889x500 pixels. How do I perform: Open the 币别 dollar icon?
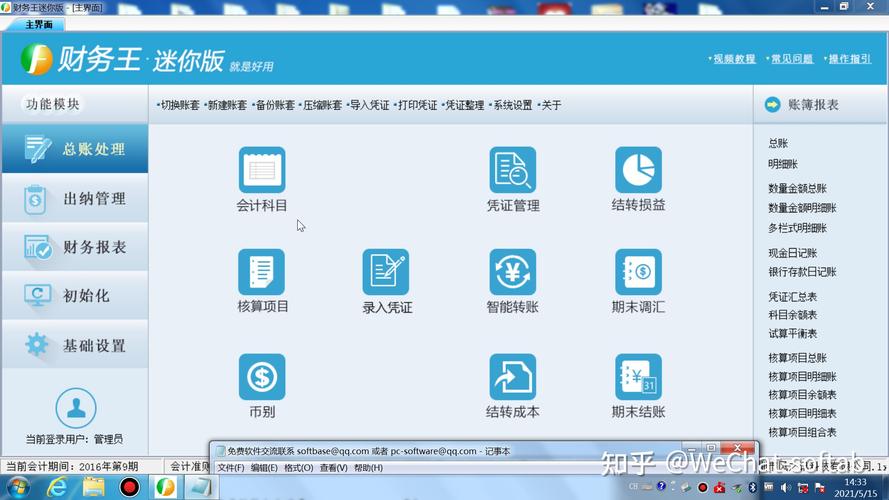(262, 377)
